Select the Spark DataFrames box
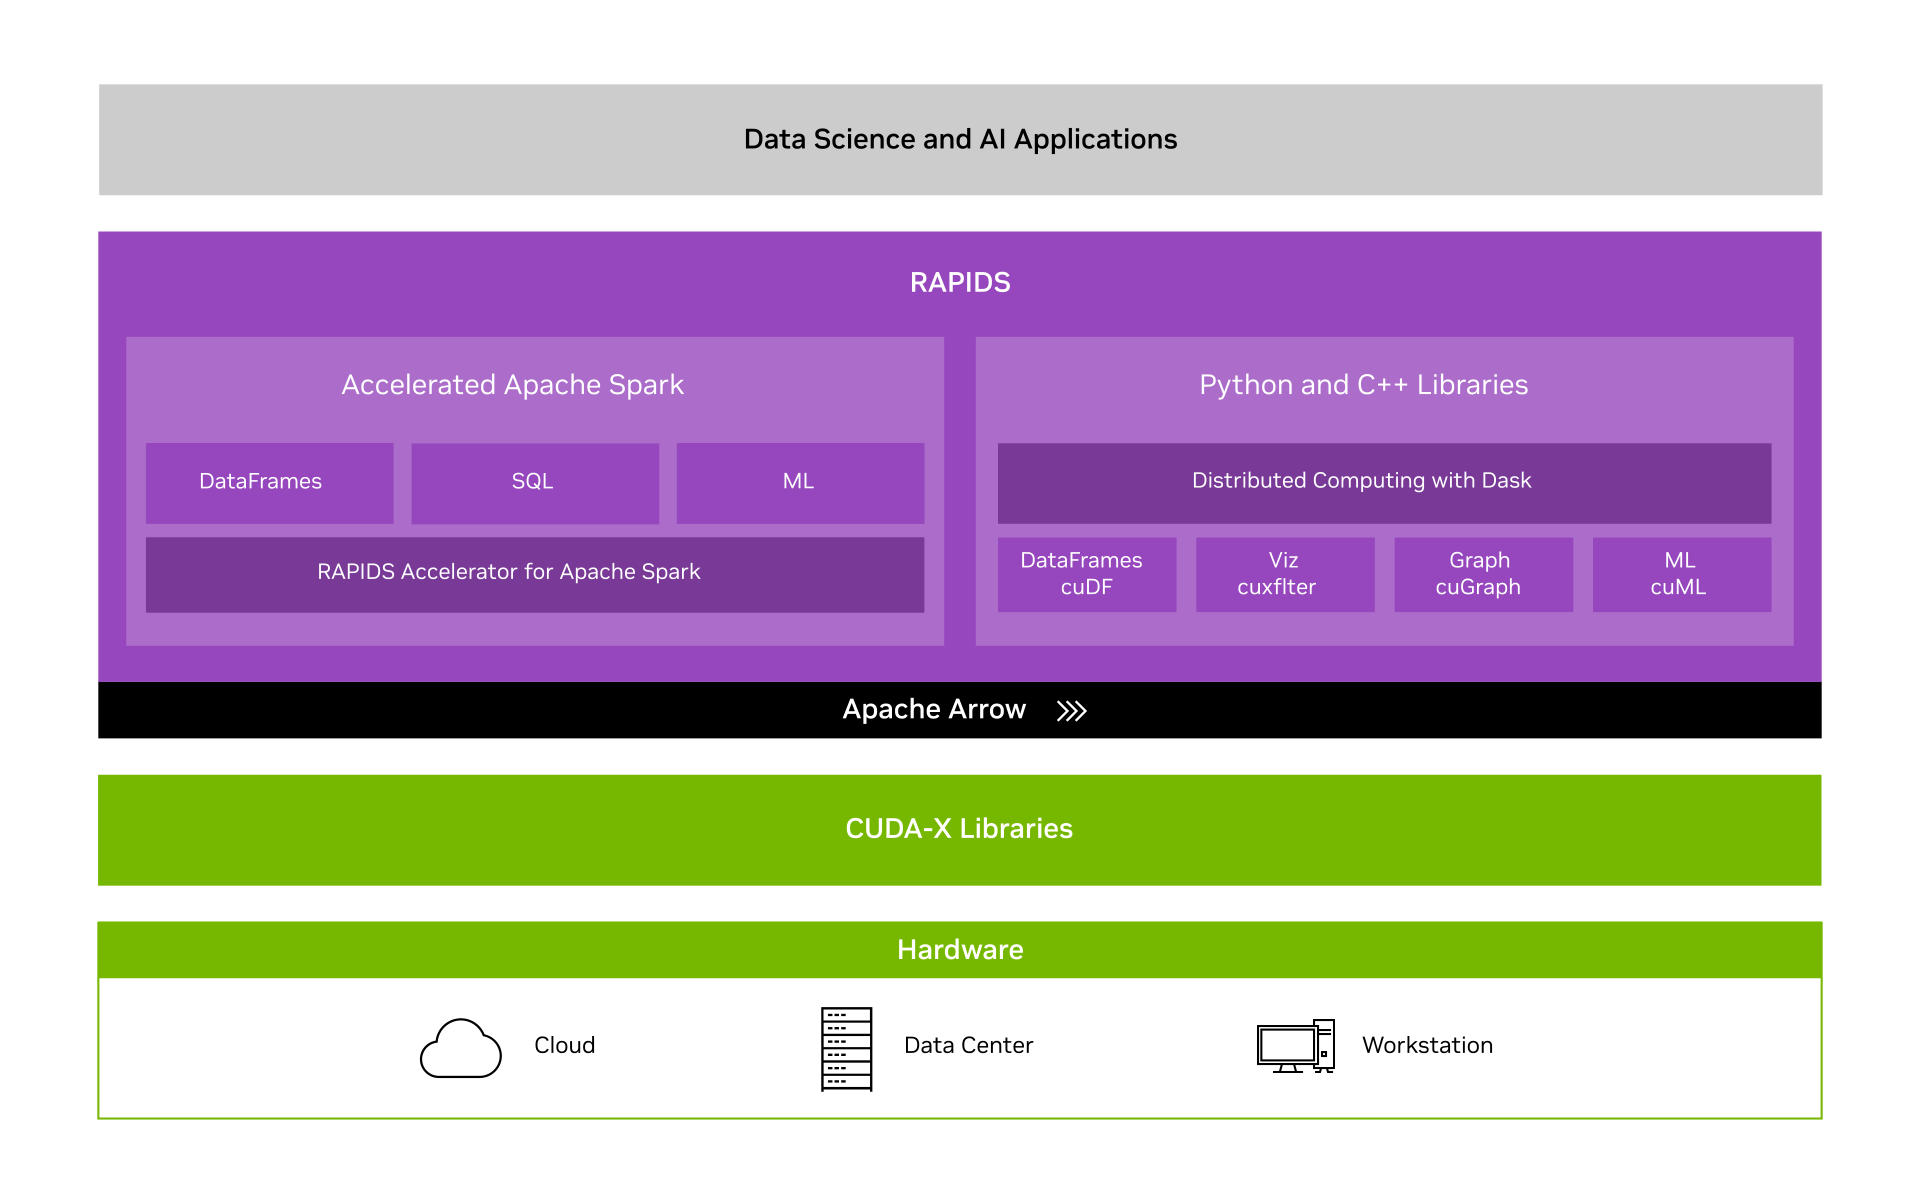This screenshot has width=1920, height=1204. point(269,483)
